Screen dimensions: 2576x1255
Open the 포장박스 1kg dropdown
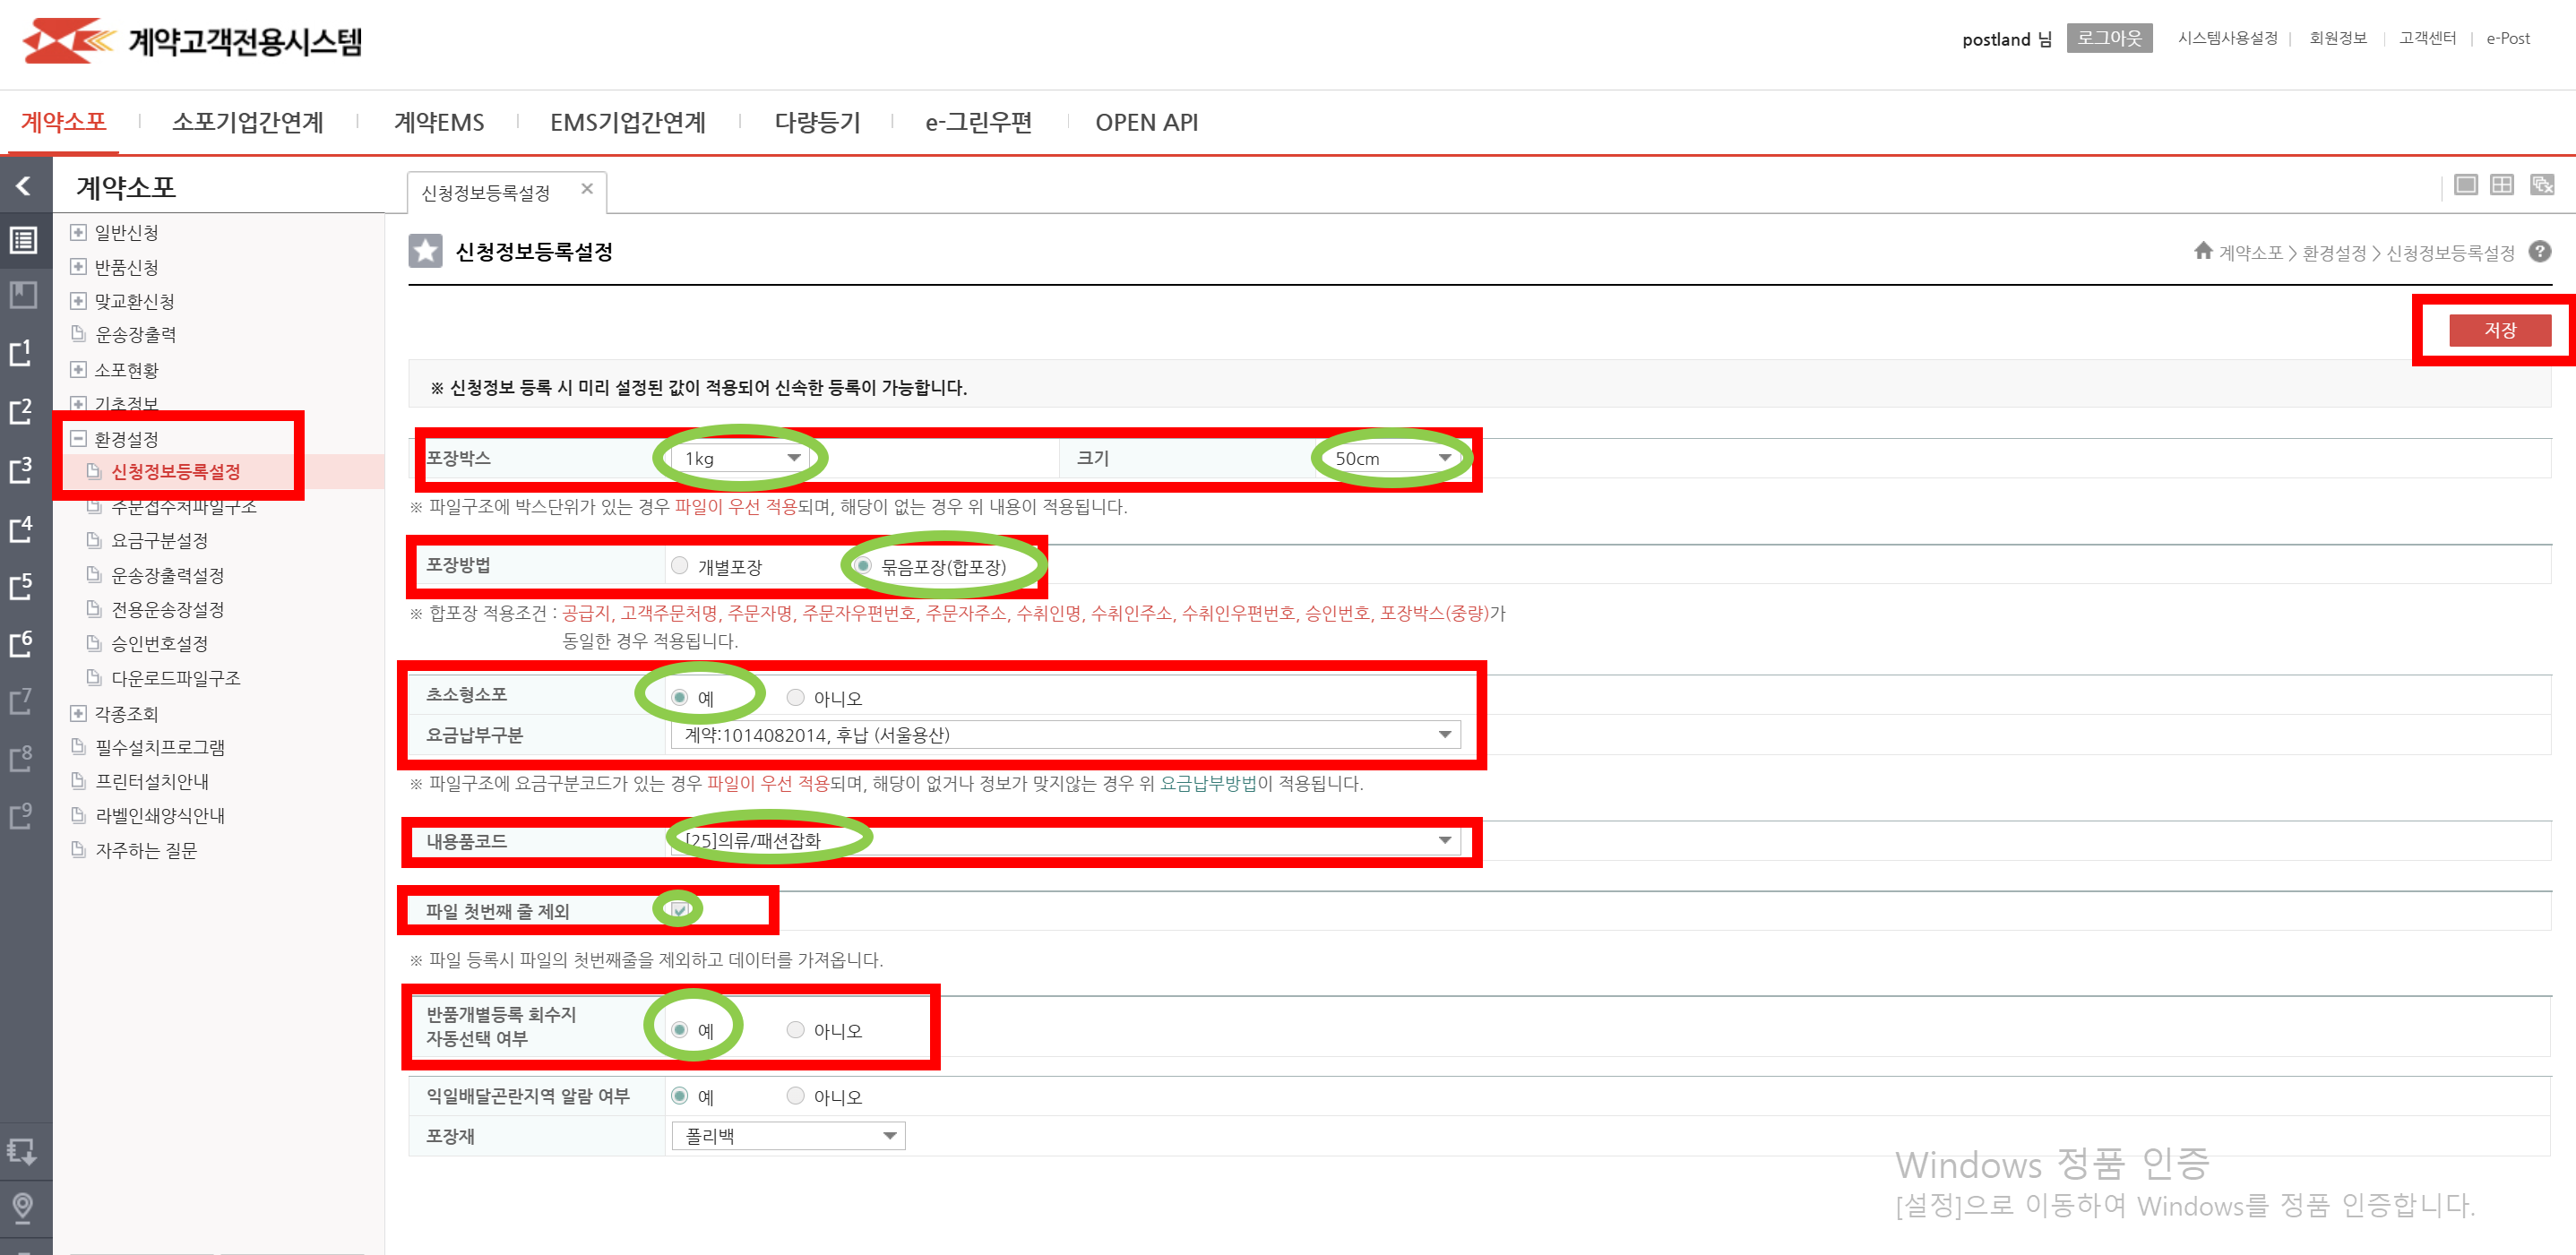point(742,458)
